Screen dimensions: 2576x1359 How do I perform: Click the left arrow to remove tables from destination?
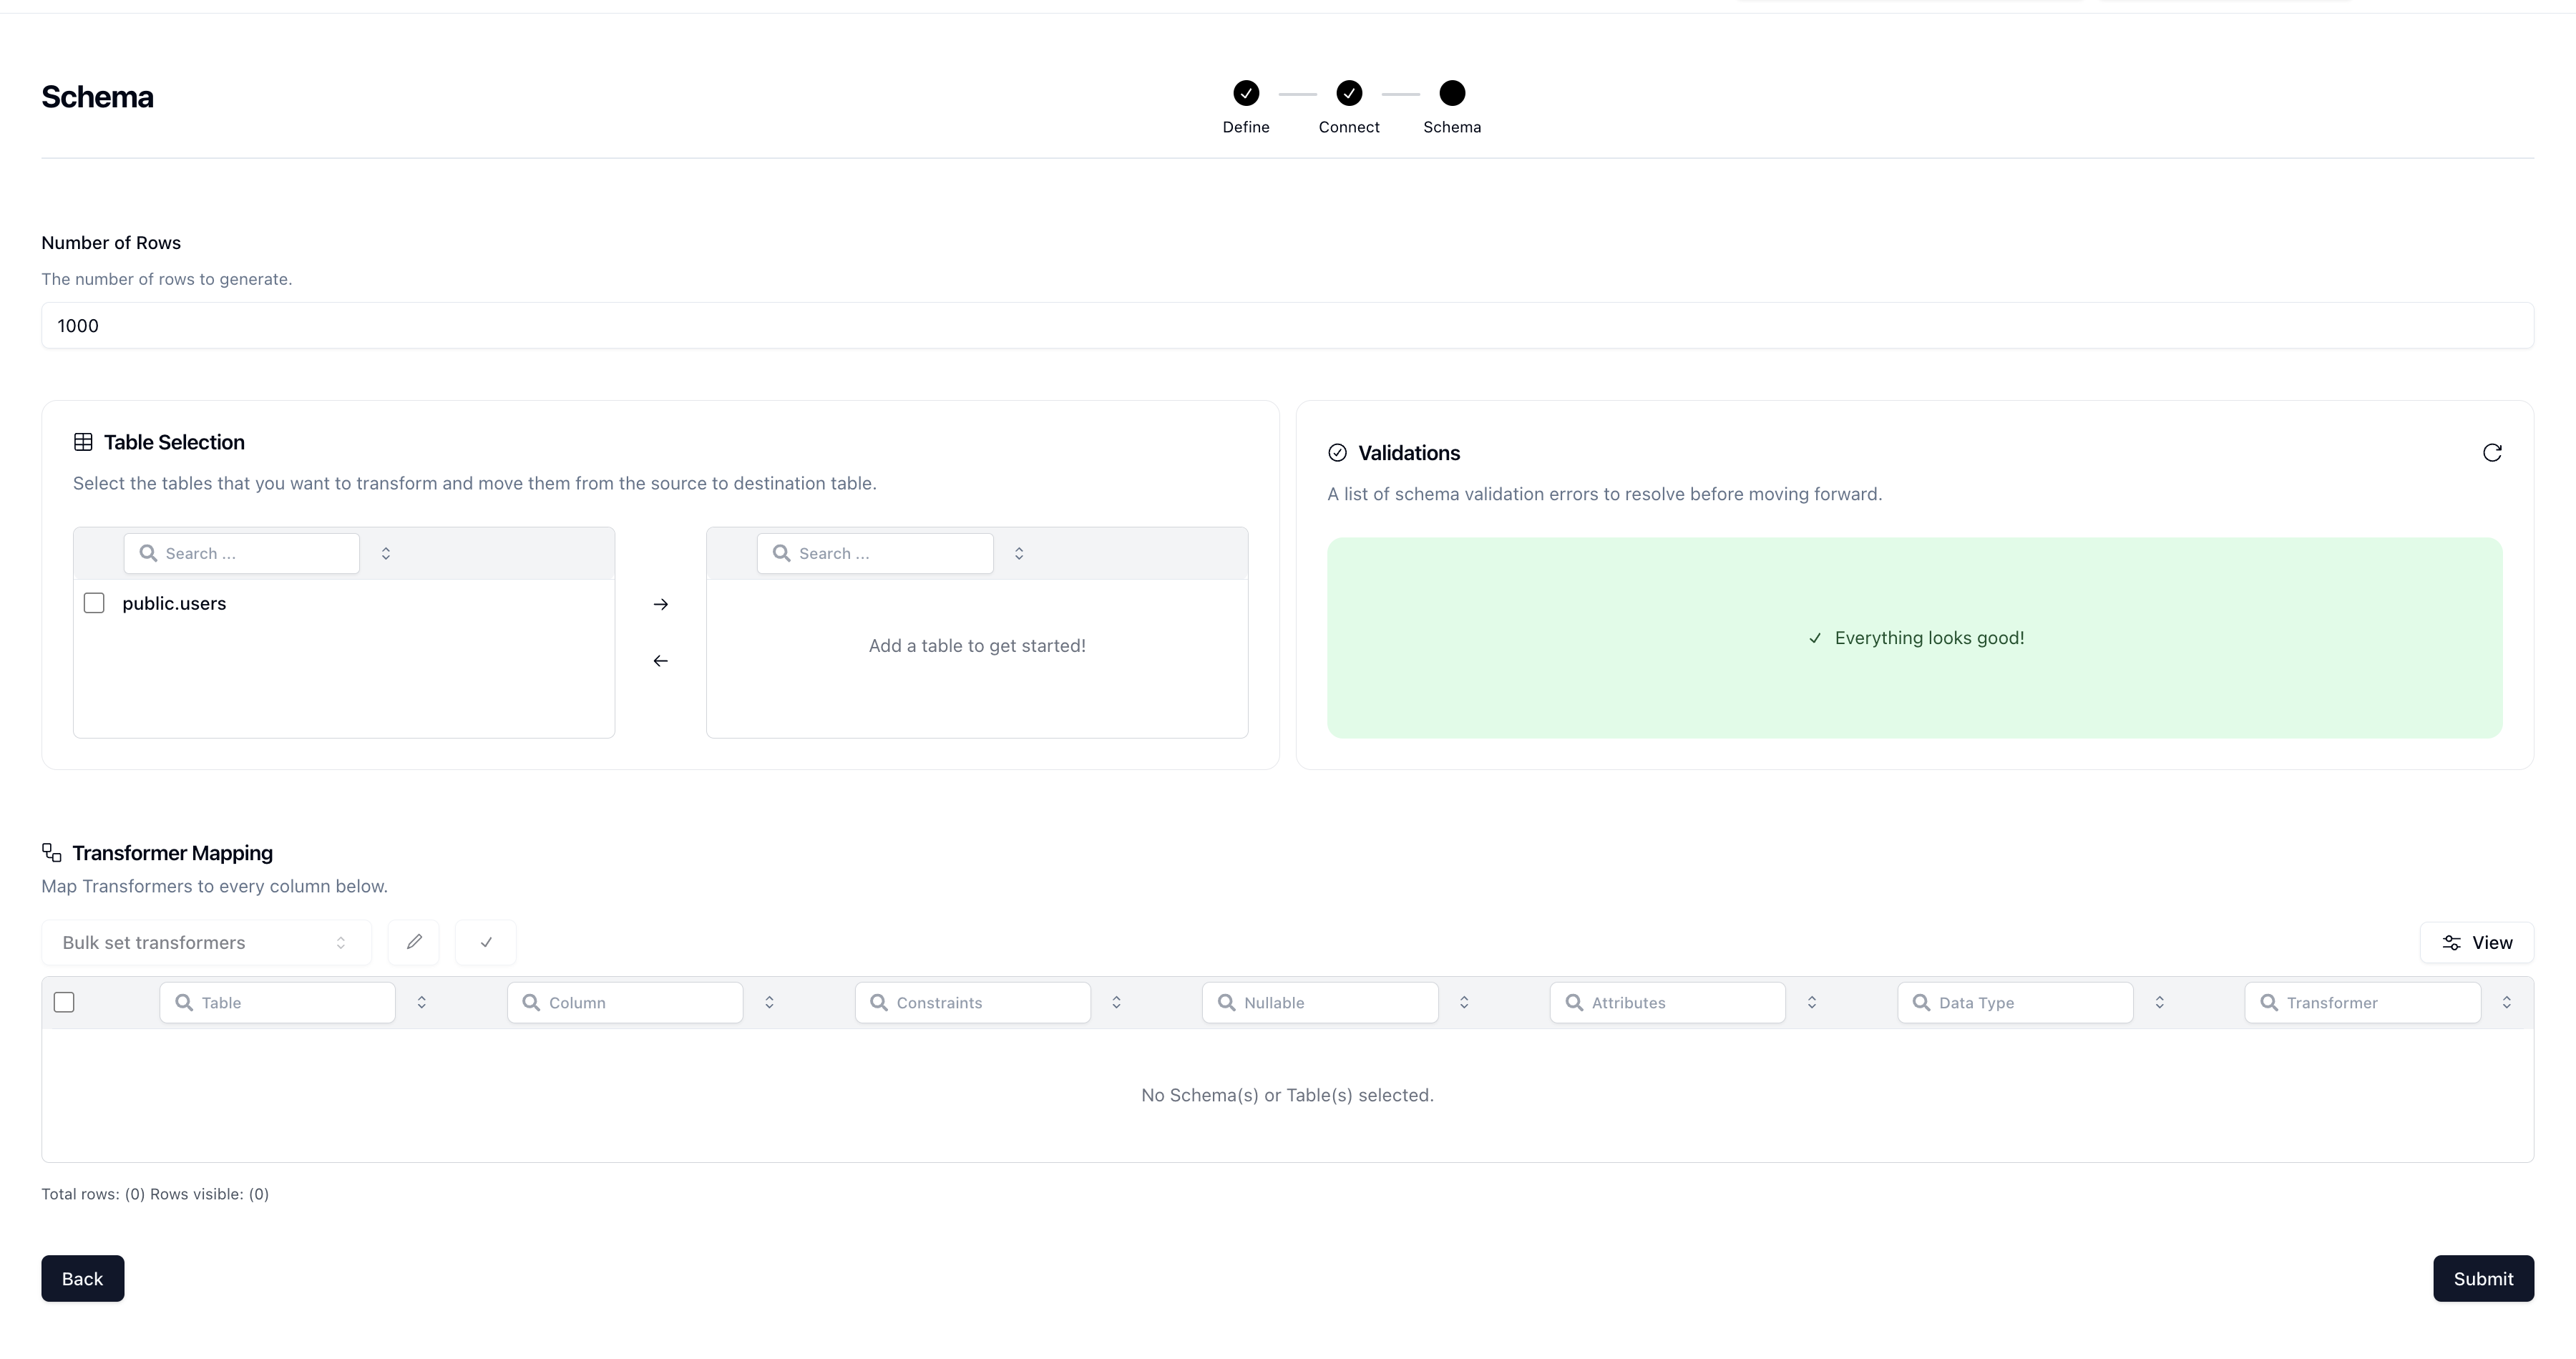tap(660, 661)
